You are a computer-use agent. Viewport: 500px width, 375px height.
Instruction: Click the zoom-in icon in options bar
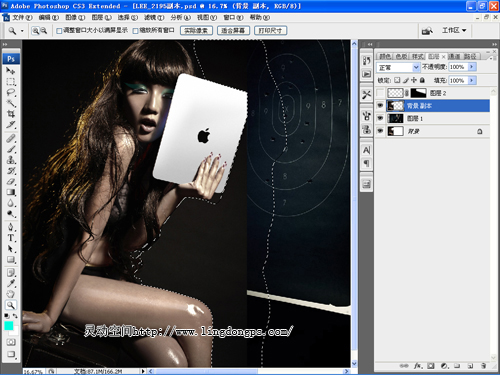coord(35,31)
